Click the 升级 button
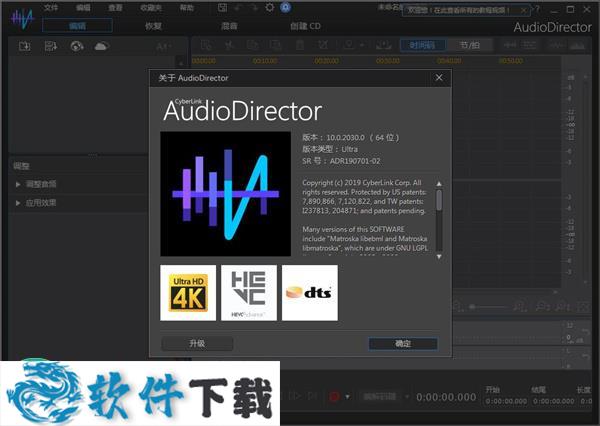Viewport: 600px width, 426px height. click(197, 343)
